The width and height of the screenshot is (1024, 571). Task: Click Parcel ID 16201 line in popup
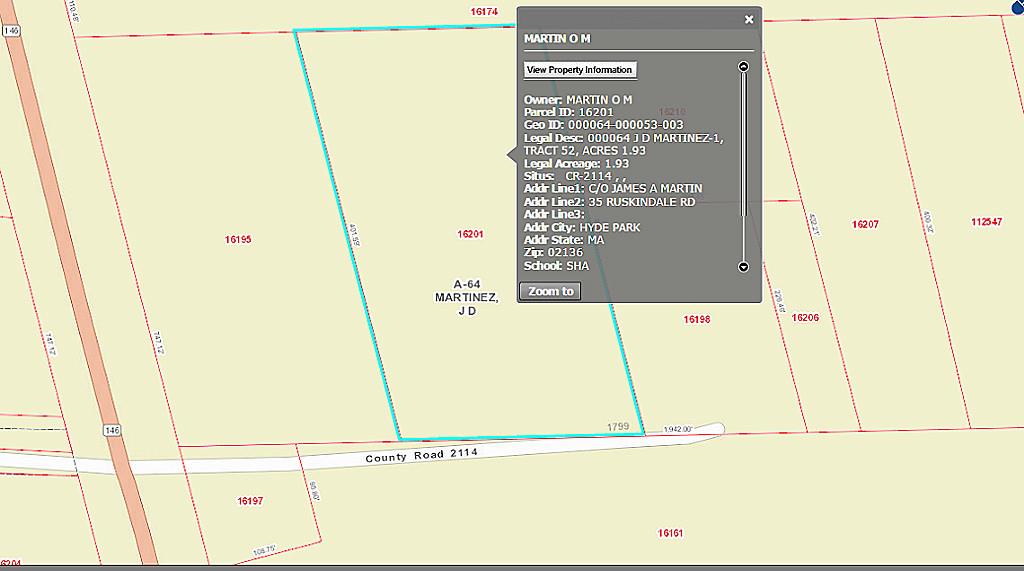[569, 112]
